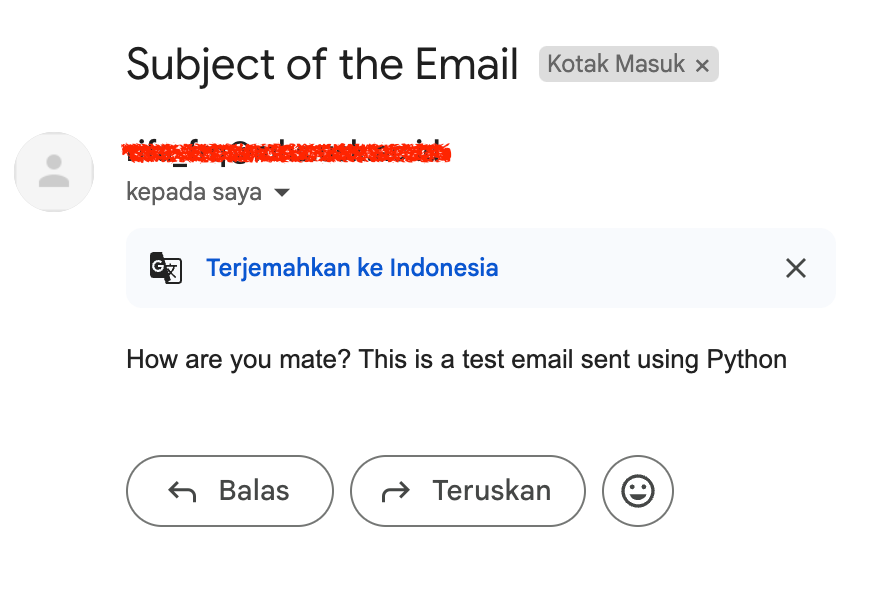The image size is (870, 602).
Task: Dismiss the translation banner
Action: [795, 268]
